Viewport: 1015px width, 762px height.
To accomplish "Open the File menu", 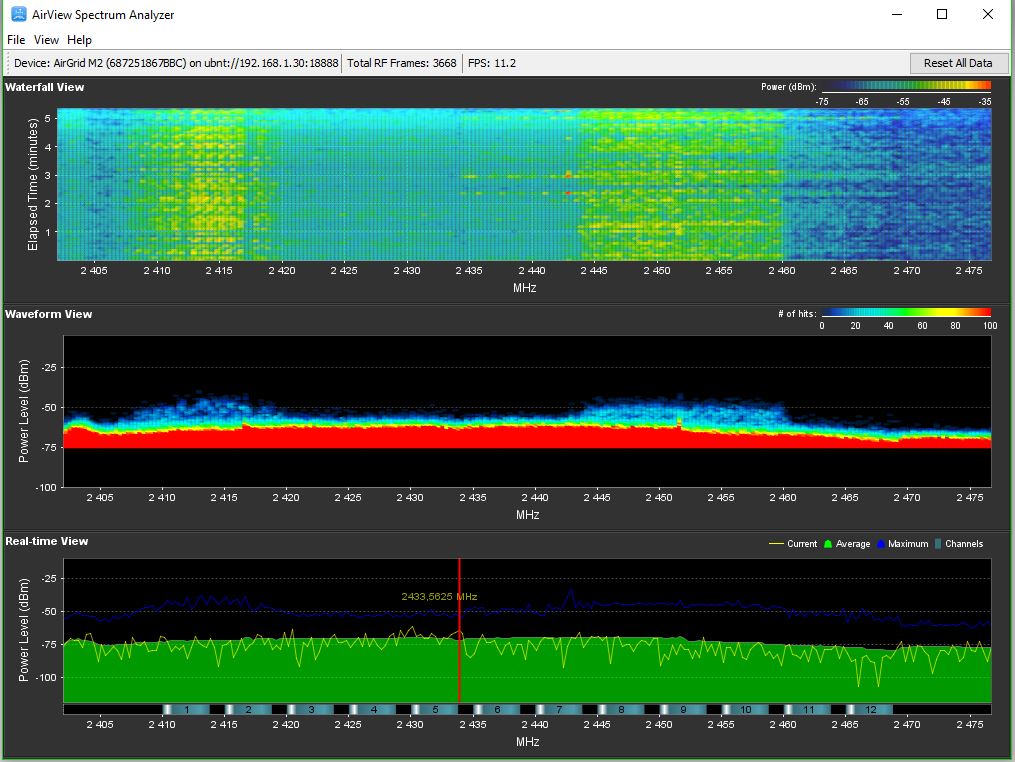I will [16, 40].
